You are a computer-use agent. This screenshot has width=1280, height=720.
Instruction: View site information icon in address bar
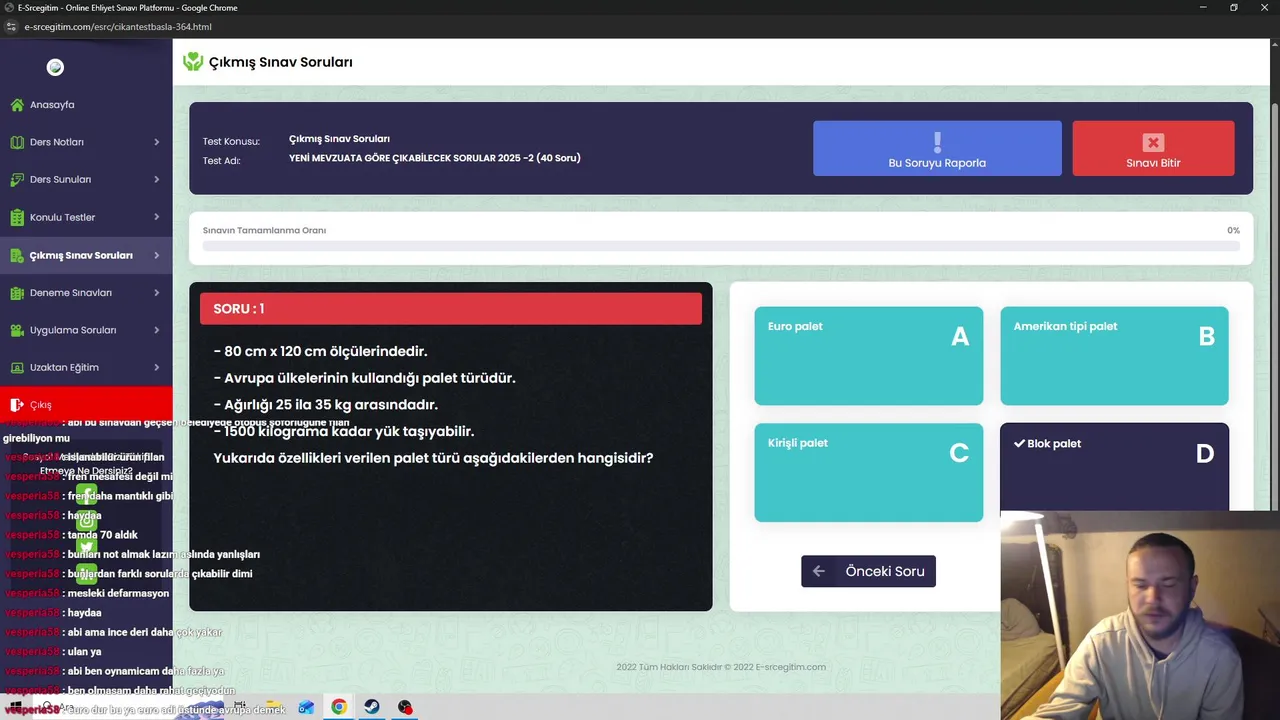tap(11, 27)
